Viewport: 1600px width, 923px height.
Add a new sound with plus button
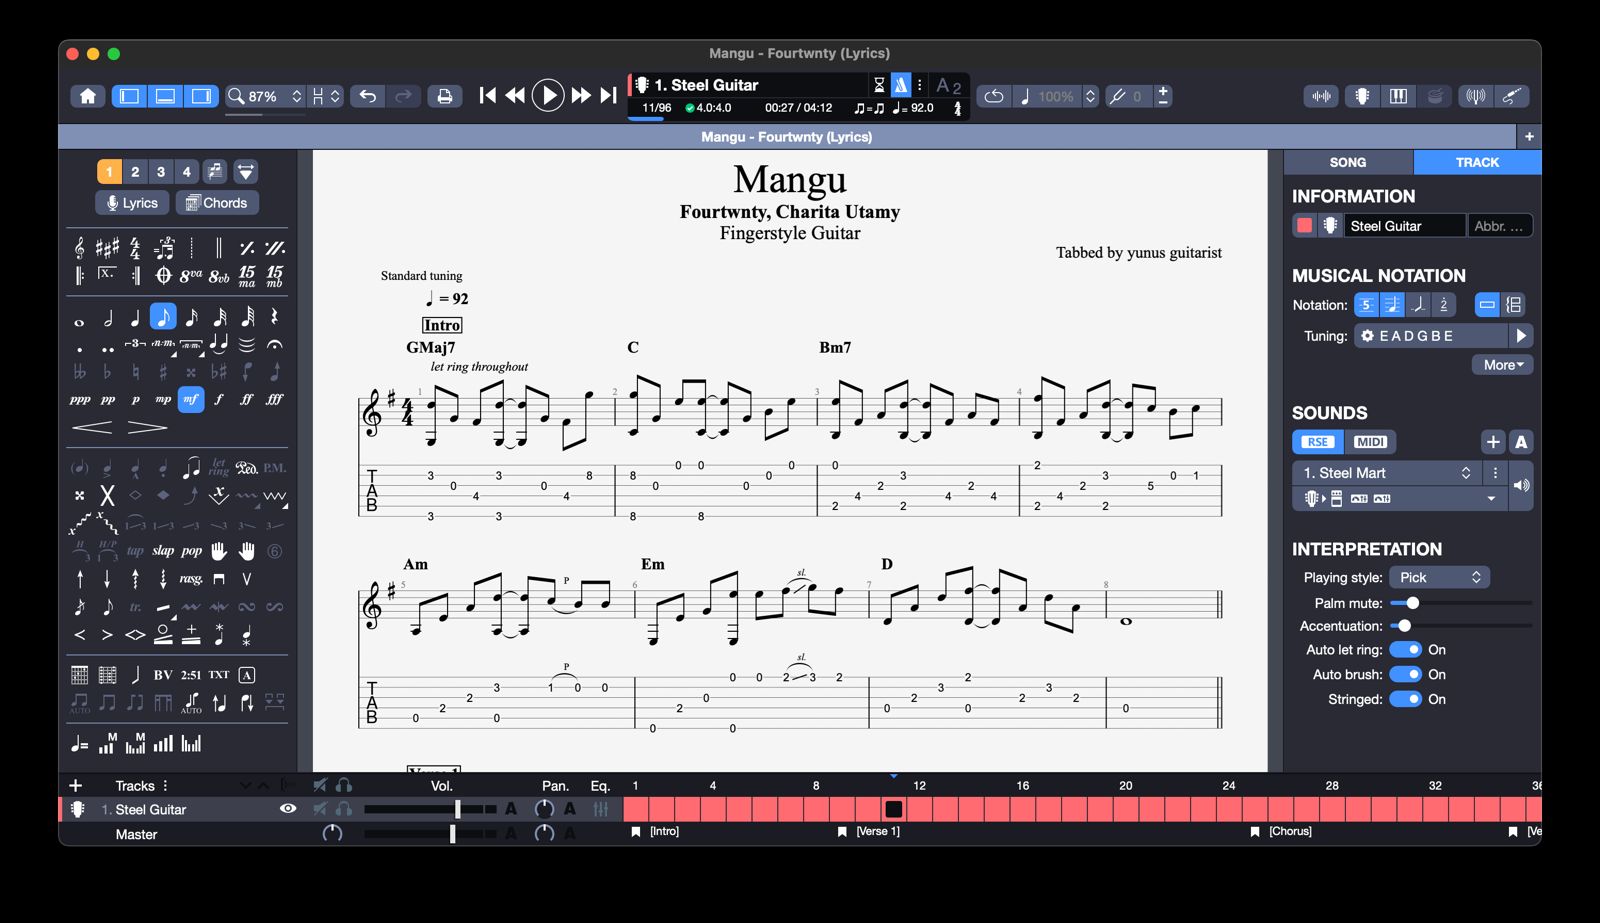tap(1493, 442)
